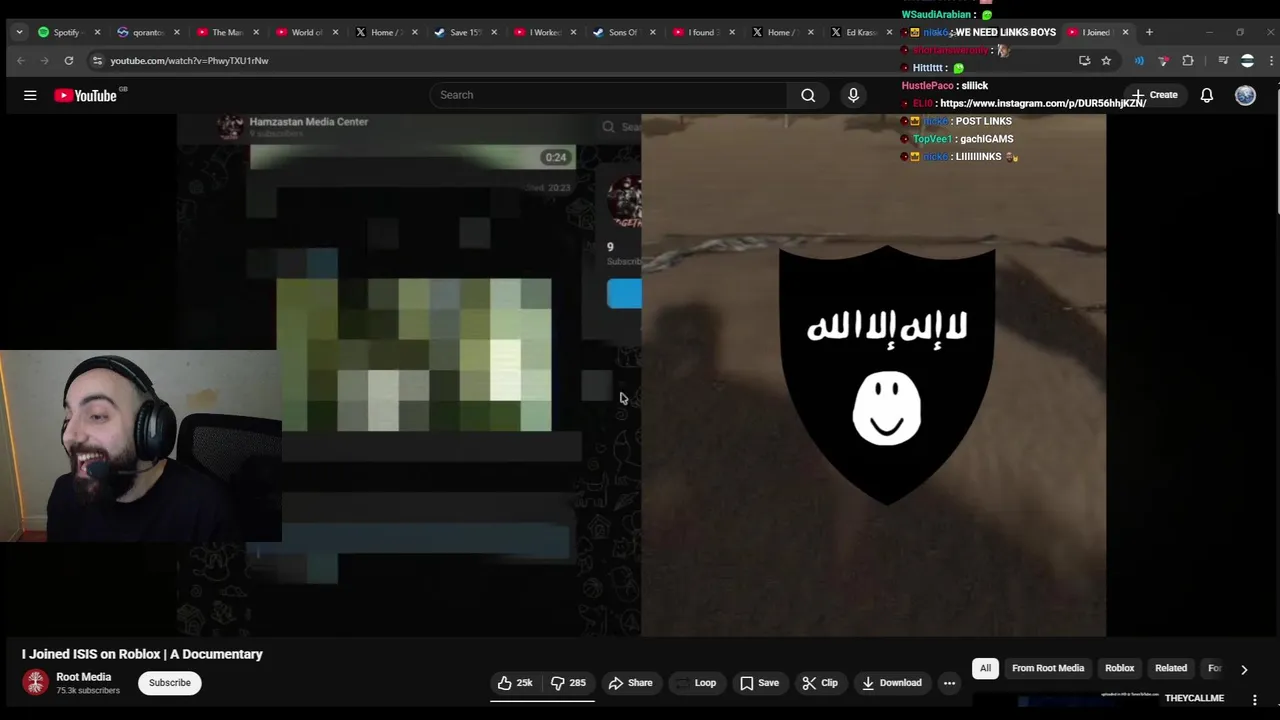The width and height of the screenshot is (1280, 720).
Task: Select the 'All' filter chip
Action: [985, 668]
